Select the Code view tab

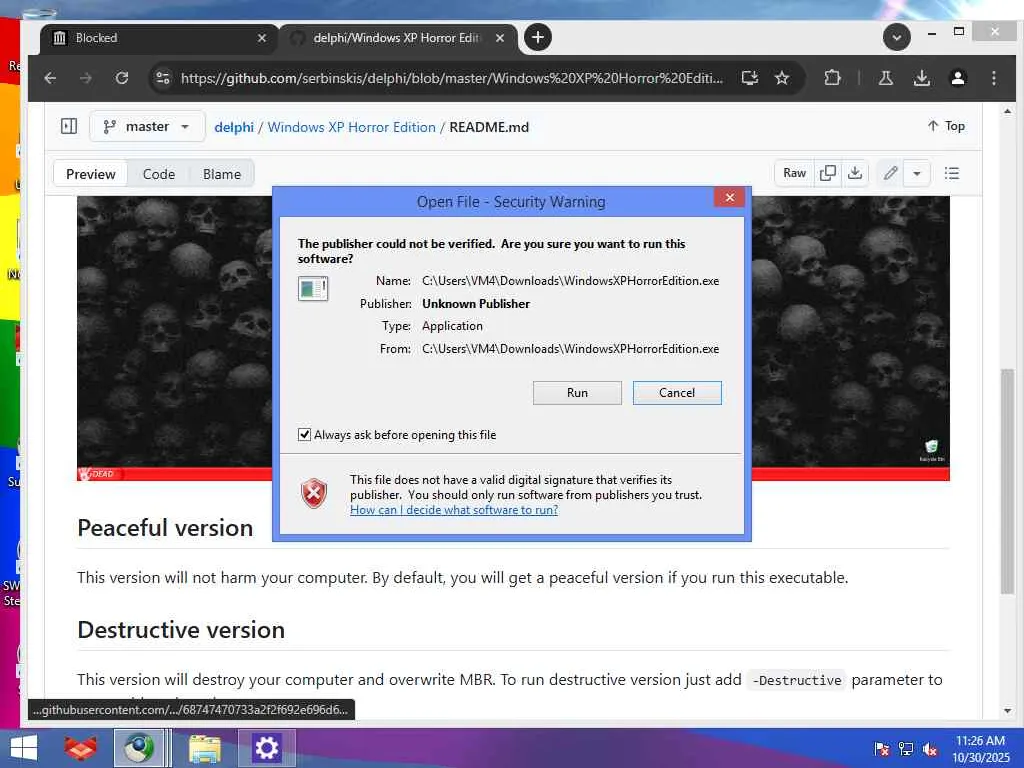(x=159, y=174)
